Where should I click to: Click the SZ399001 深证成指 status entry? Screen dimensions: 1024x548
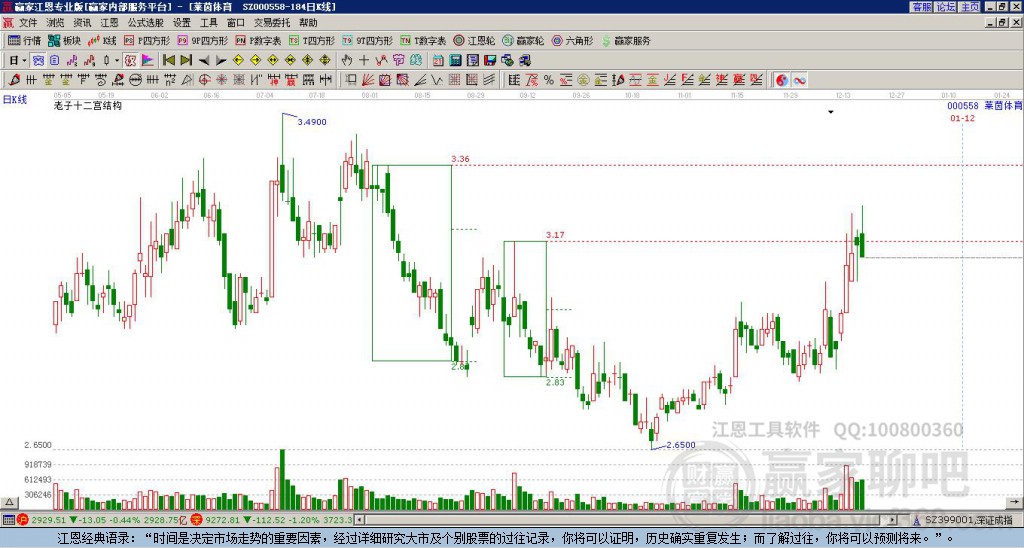[x=964, y=520]
